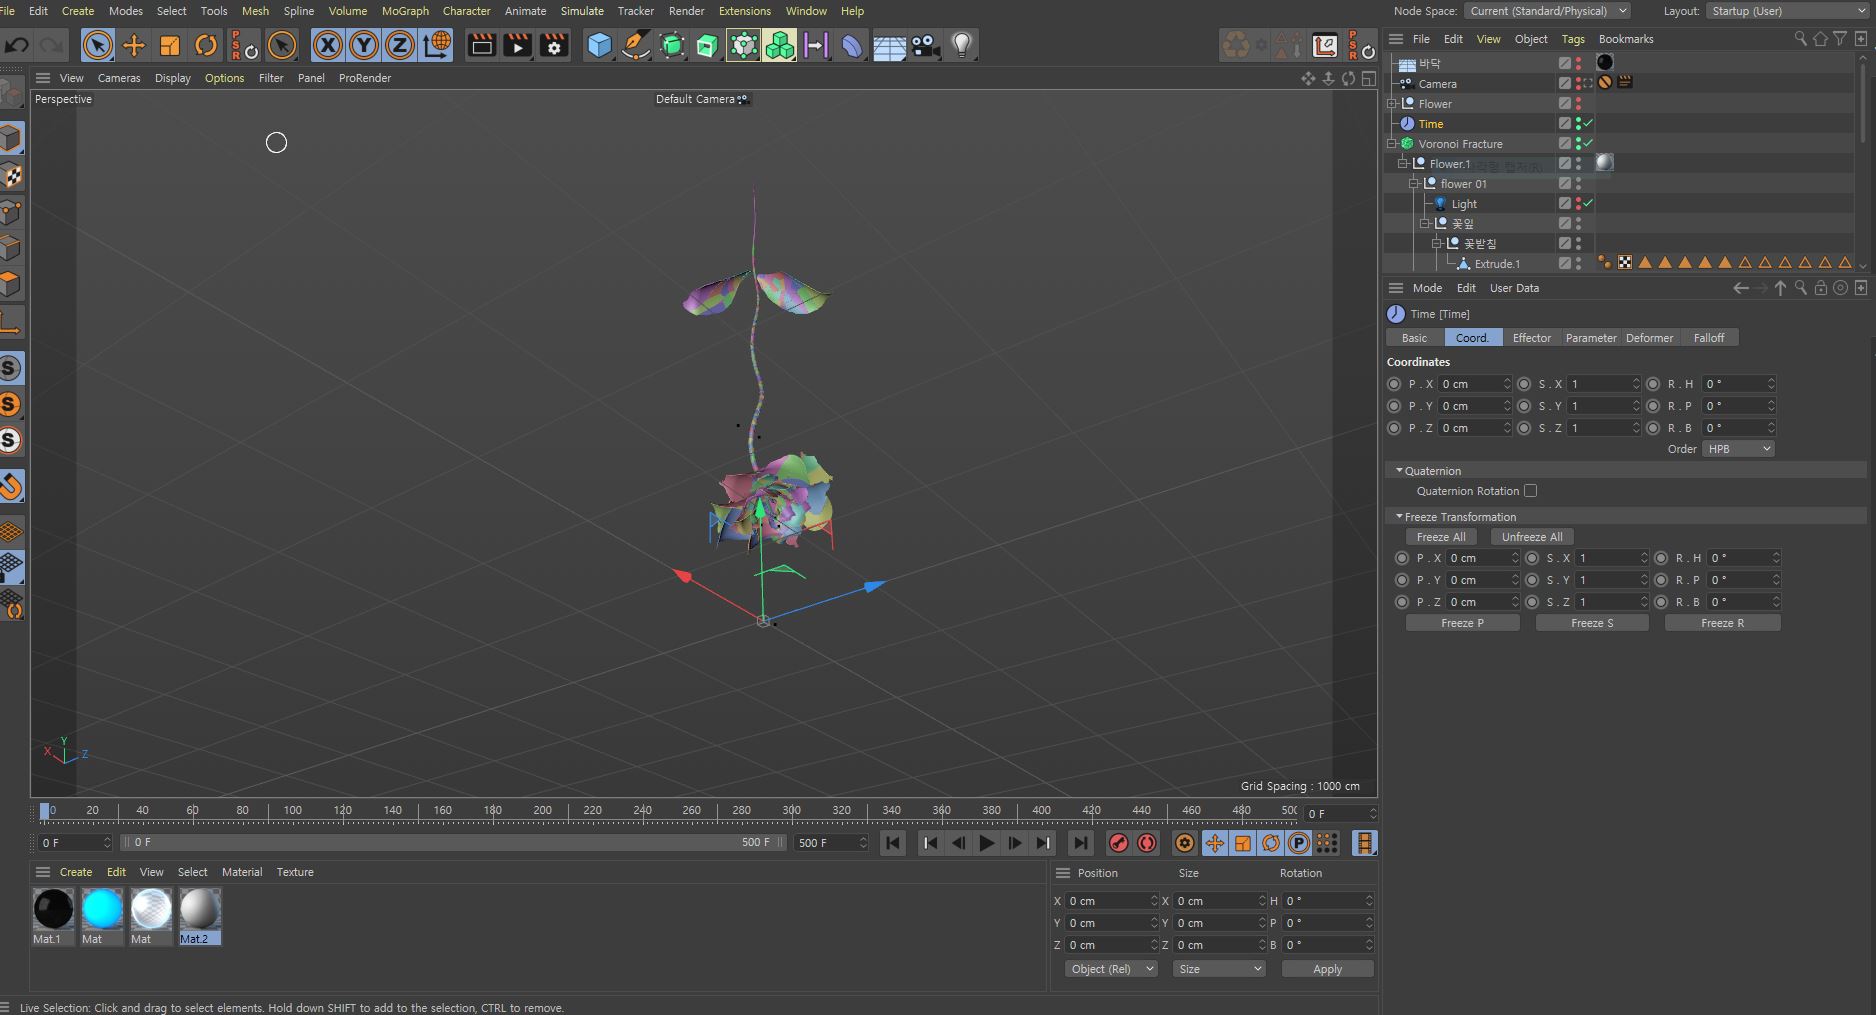Click timeline frame 100 marker

[x=292, y=811]
